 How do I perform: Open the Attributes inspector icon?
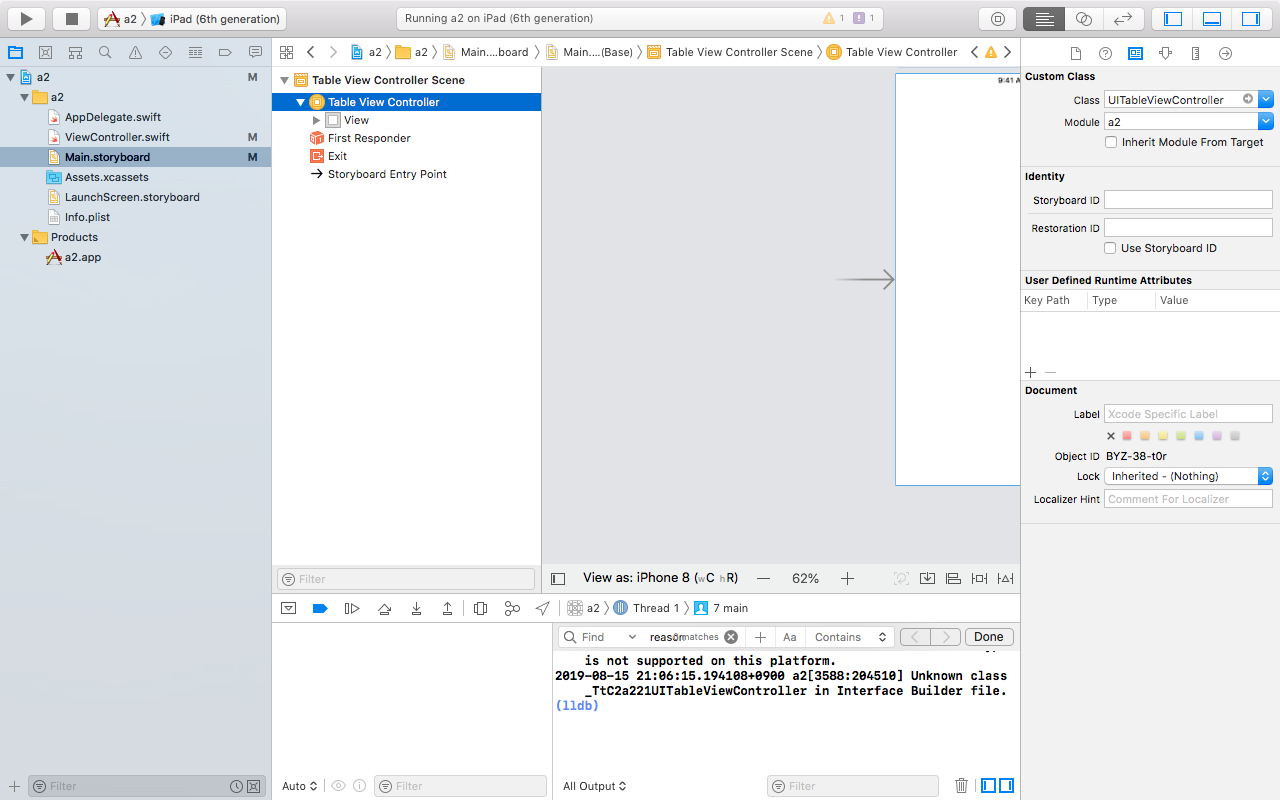pos(1165,53)
